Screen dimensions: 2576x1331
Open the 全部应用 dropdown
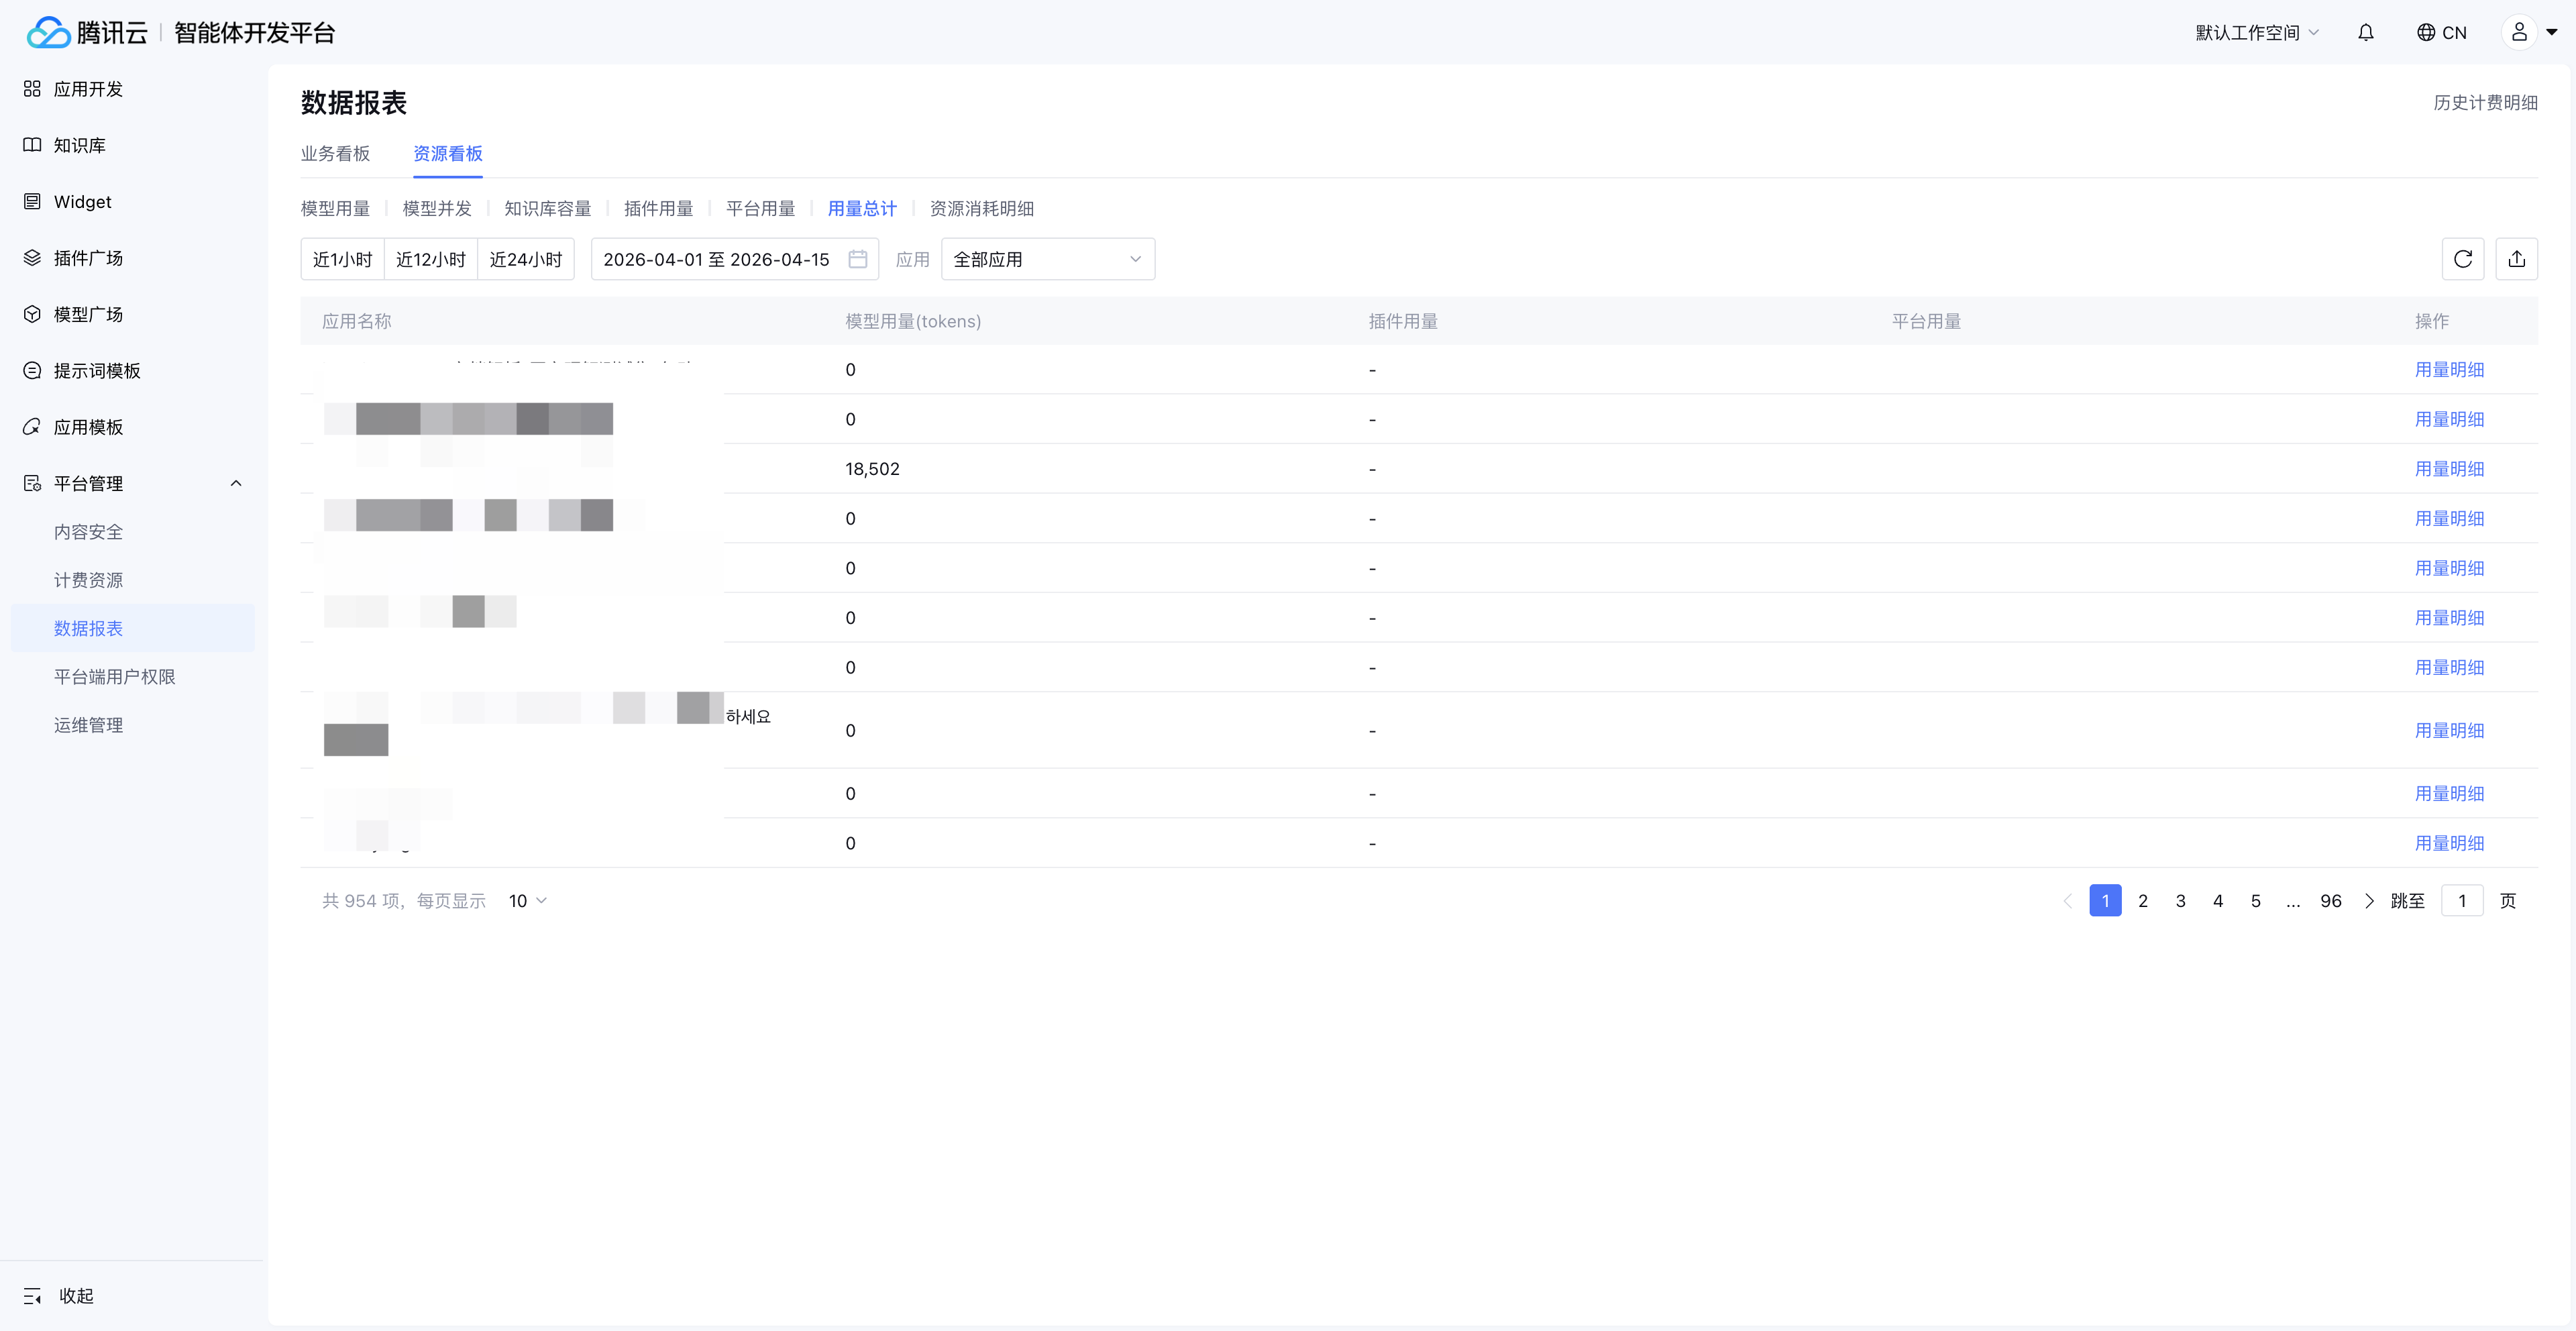(x=1047, y=259)
